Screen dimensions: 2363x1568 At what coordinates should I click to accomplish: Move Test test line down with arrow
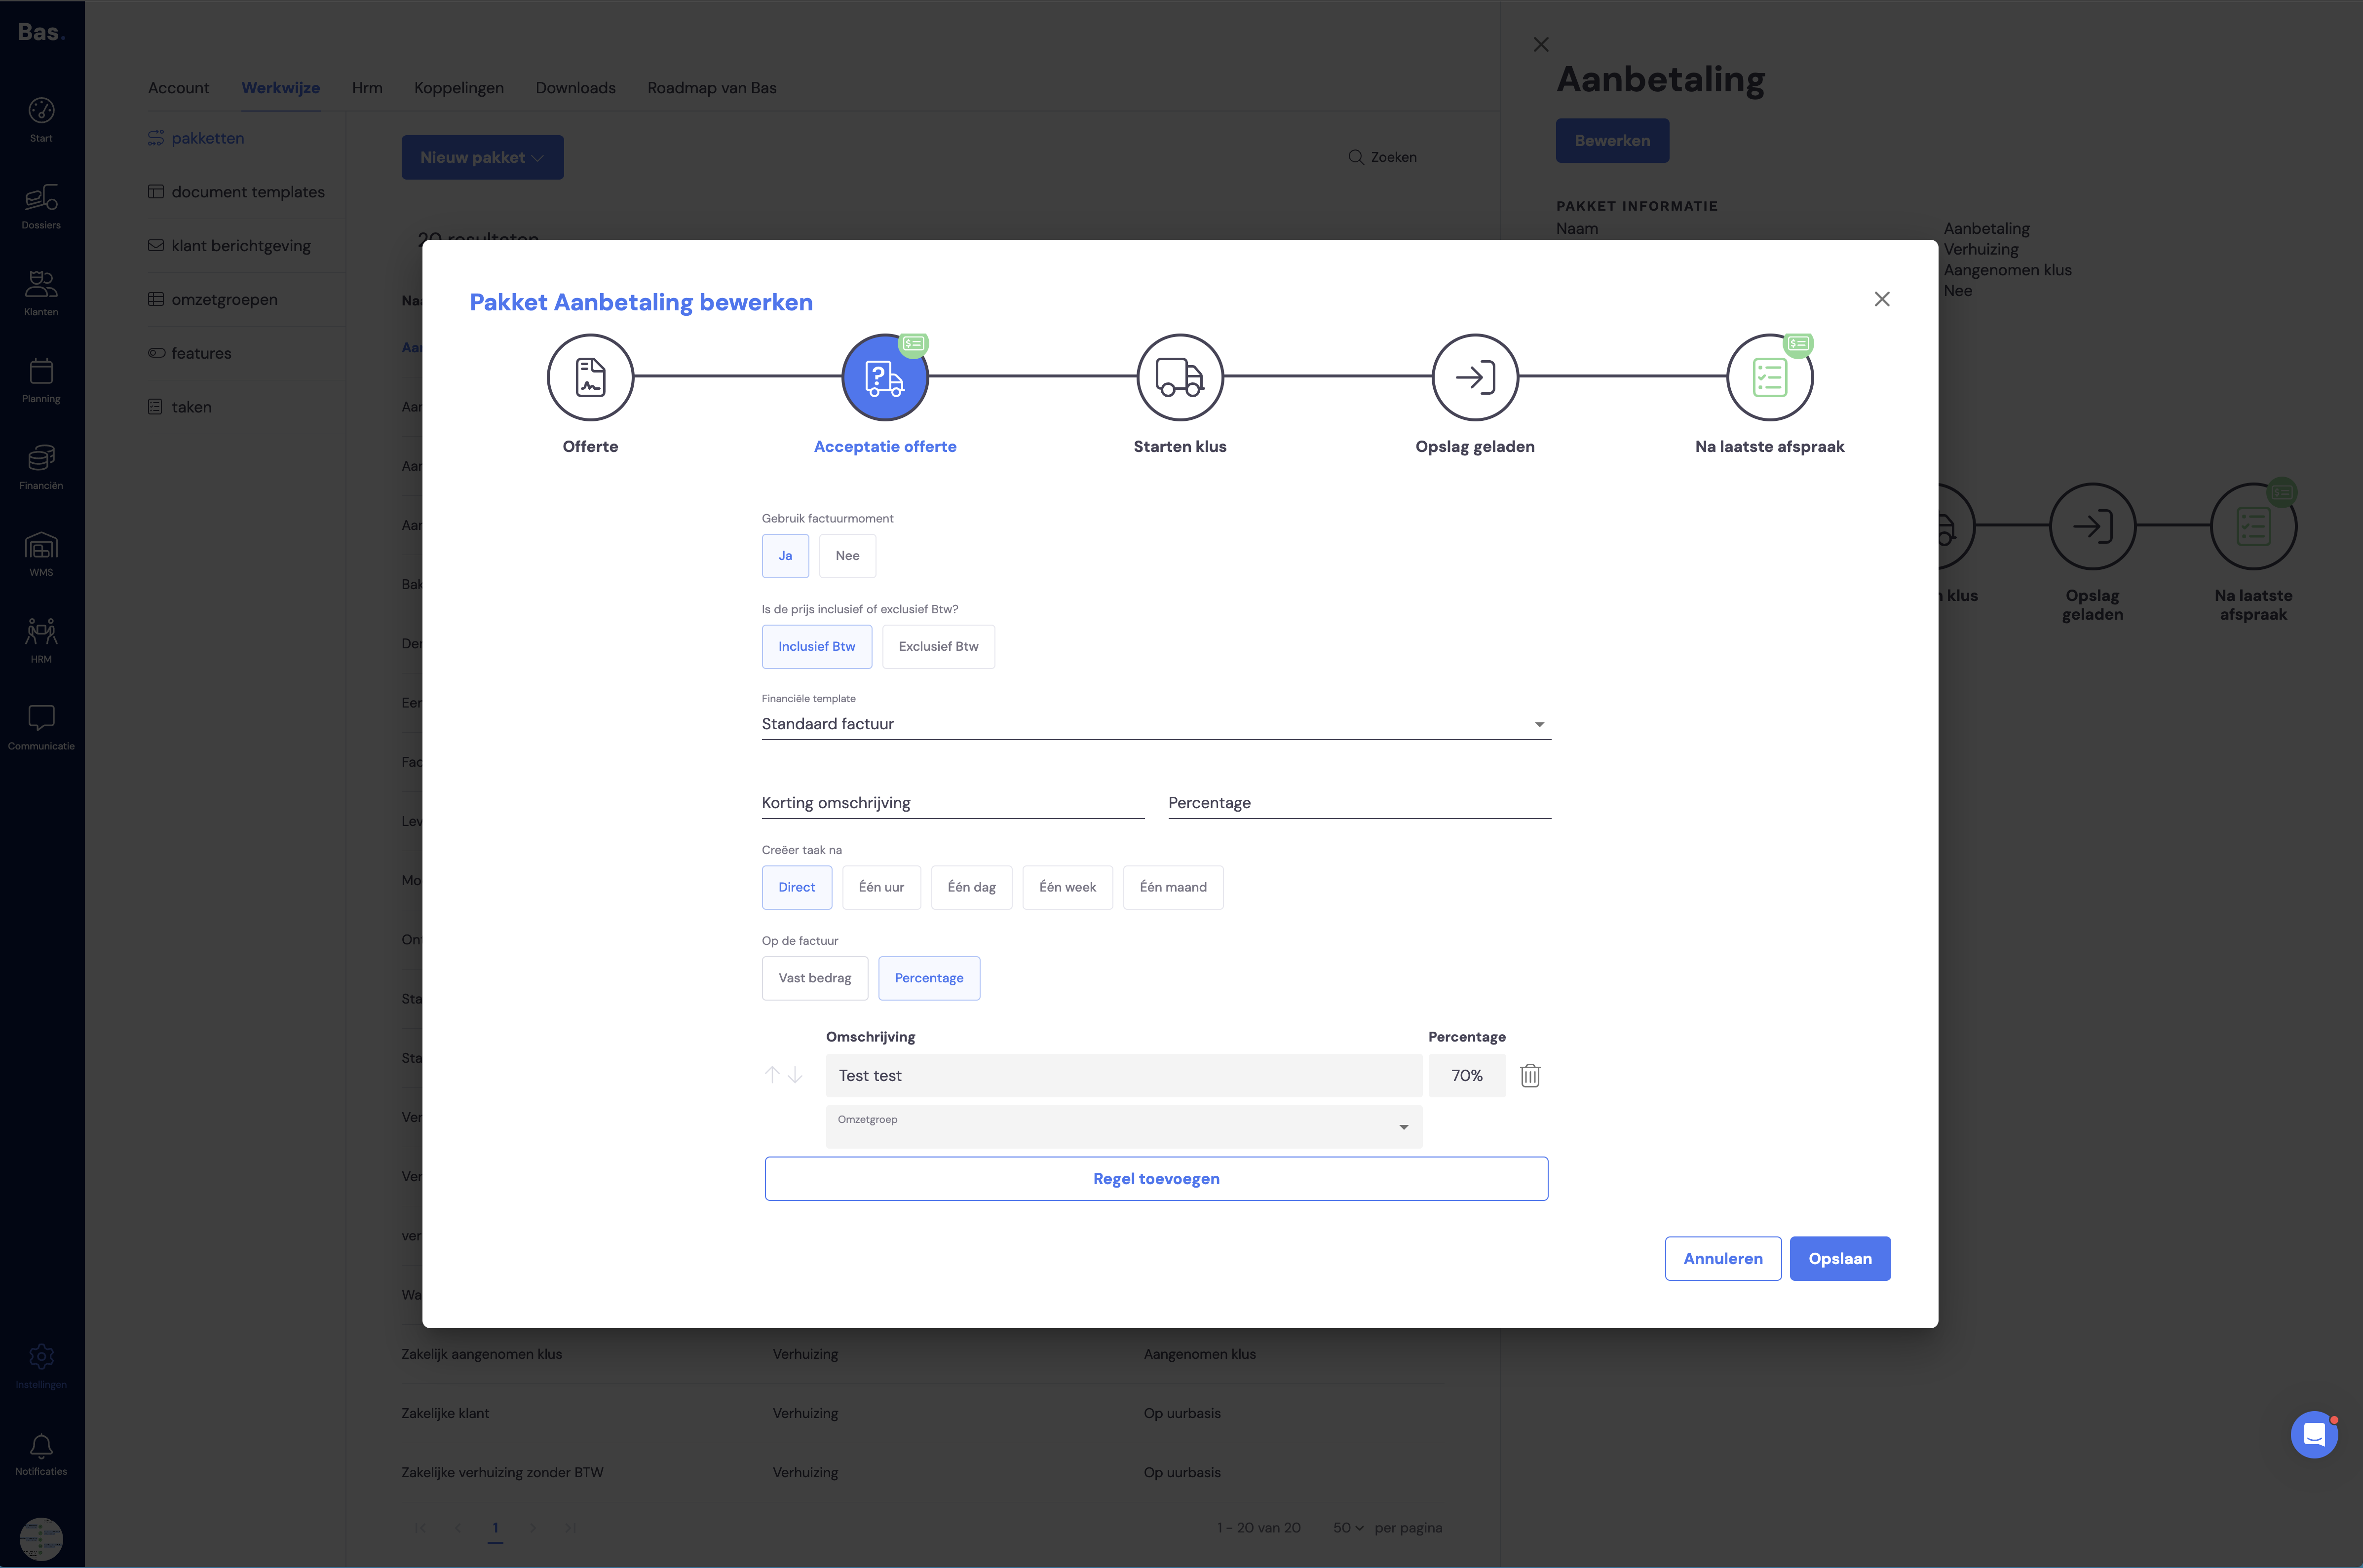(795, 1075)
